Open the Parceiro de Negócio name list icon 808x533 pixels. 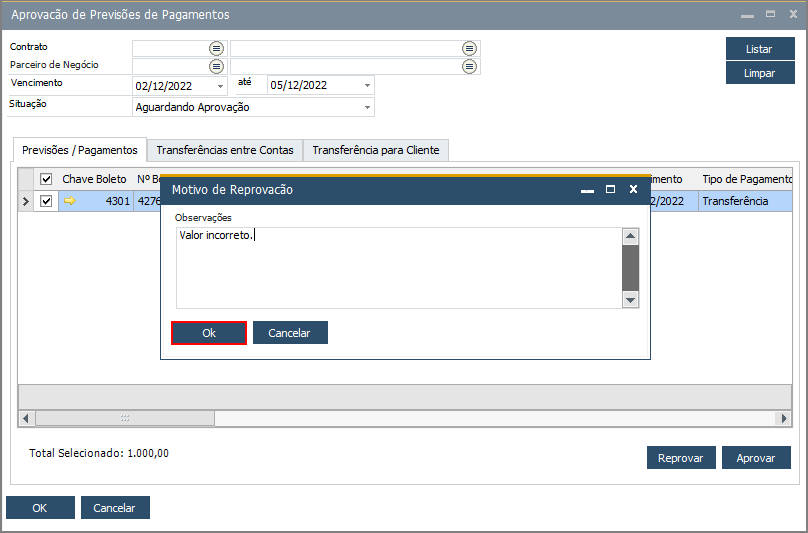tap(469, 66)
